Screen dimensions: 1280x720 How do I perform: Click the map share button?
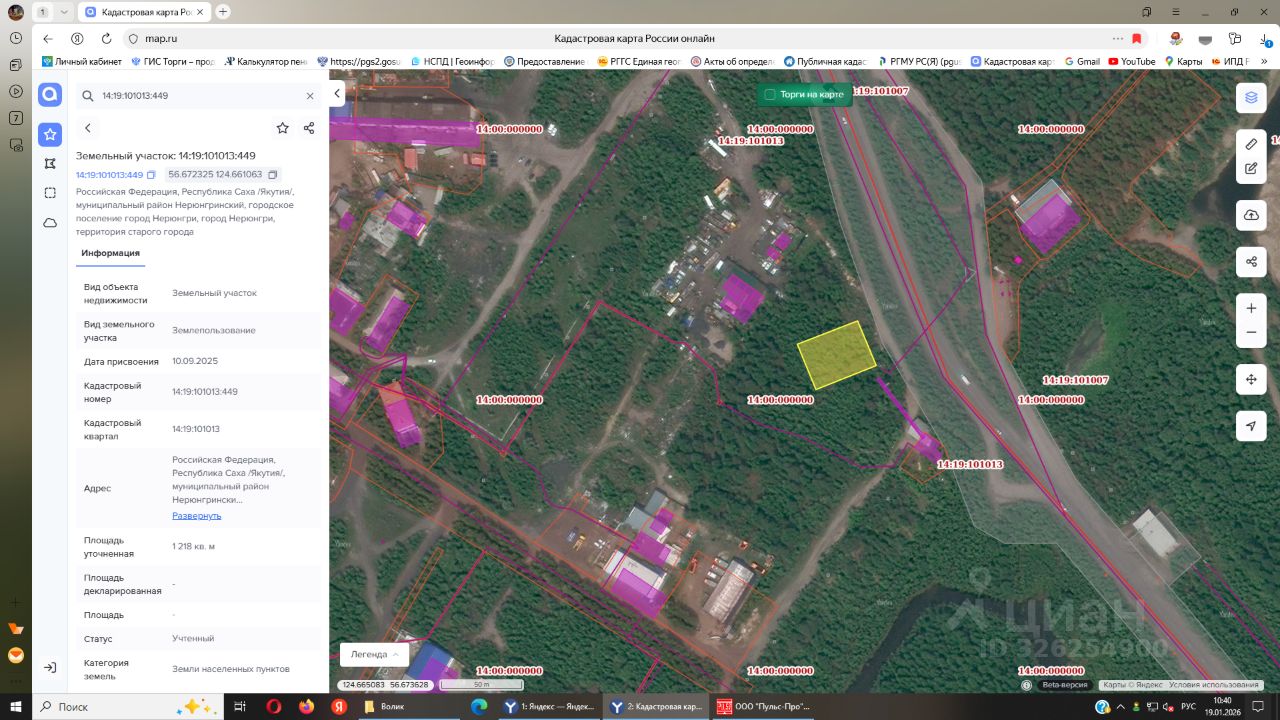pyautogui.click(x=1251, y=263)
